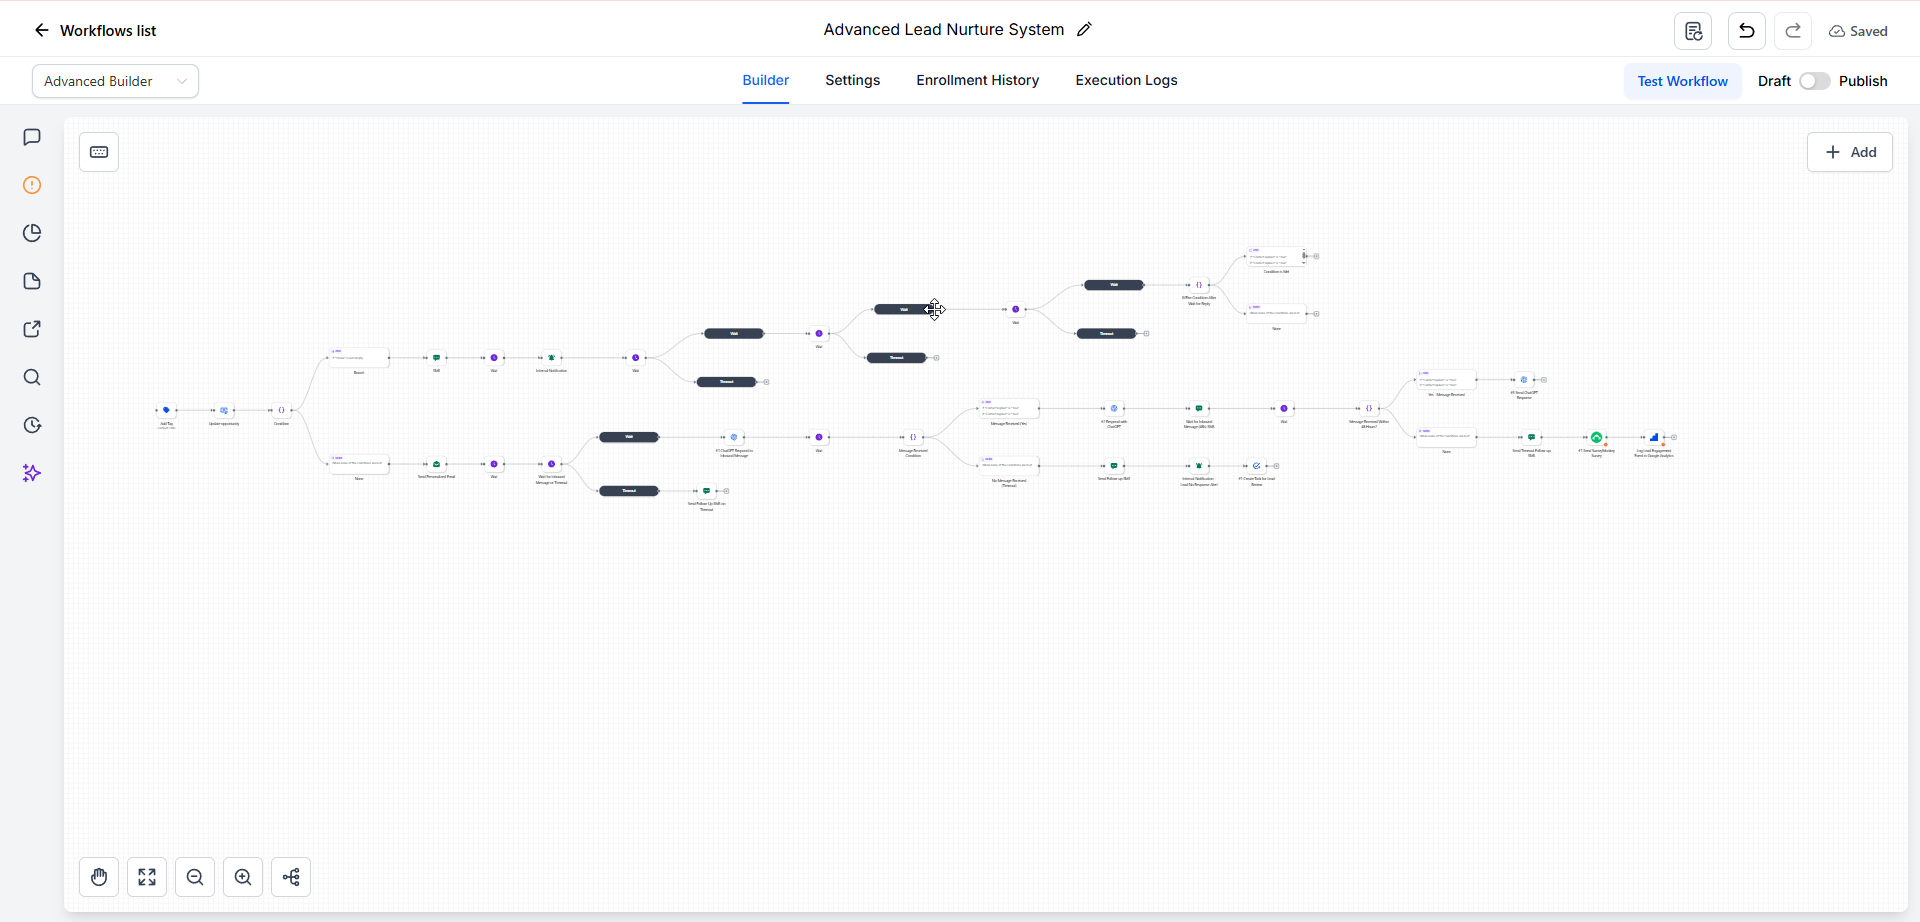Screen dimensions: 1920x922
Task: Open the workflow version history icon
Action: (x=1693, y=31)
